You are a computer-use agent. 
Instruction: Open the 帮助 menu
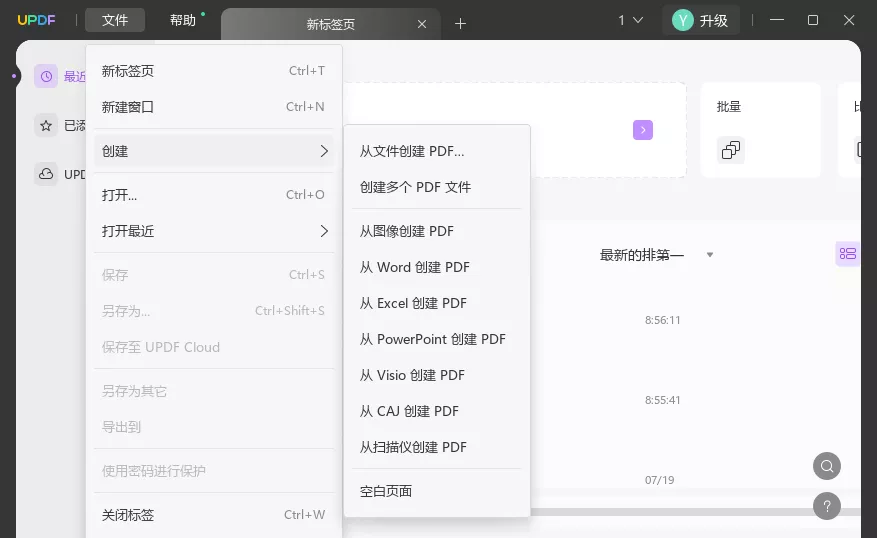[x=183, y=20]
